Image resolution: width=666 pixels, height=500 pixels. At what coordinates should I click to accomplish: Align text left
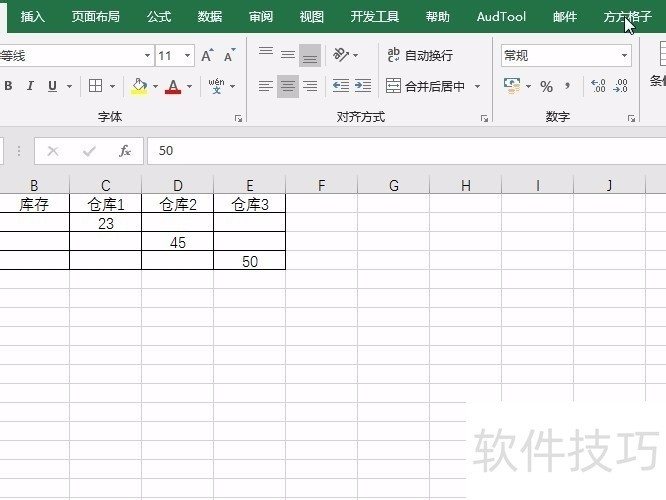tap(266, 86)
